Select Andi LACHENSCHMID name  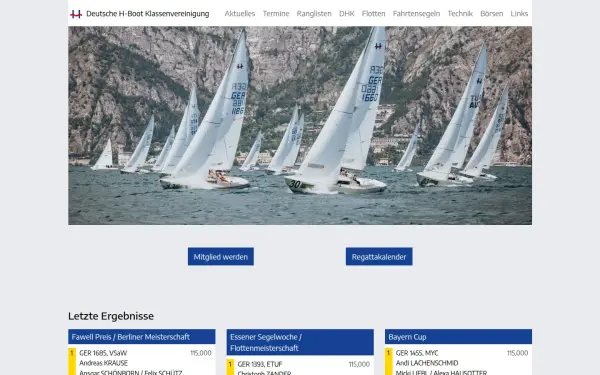tap(427, 363)
